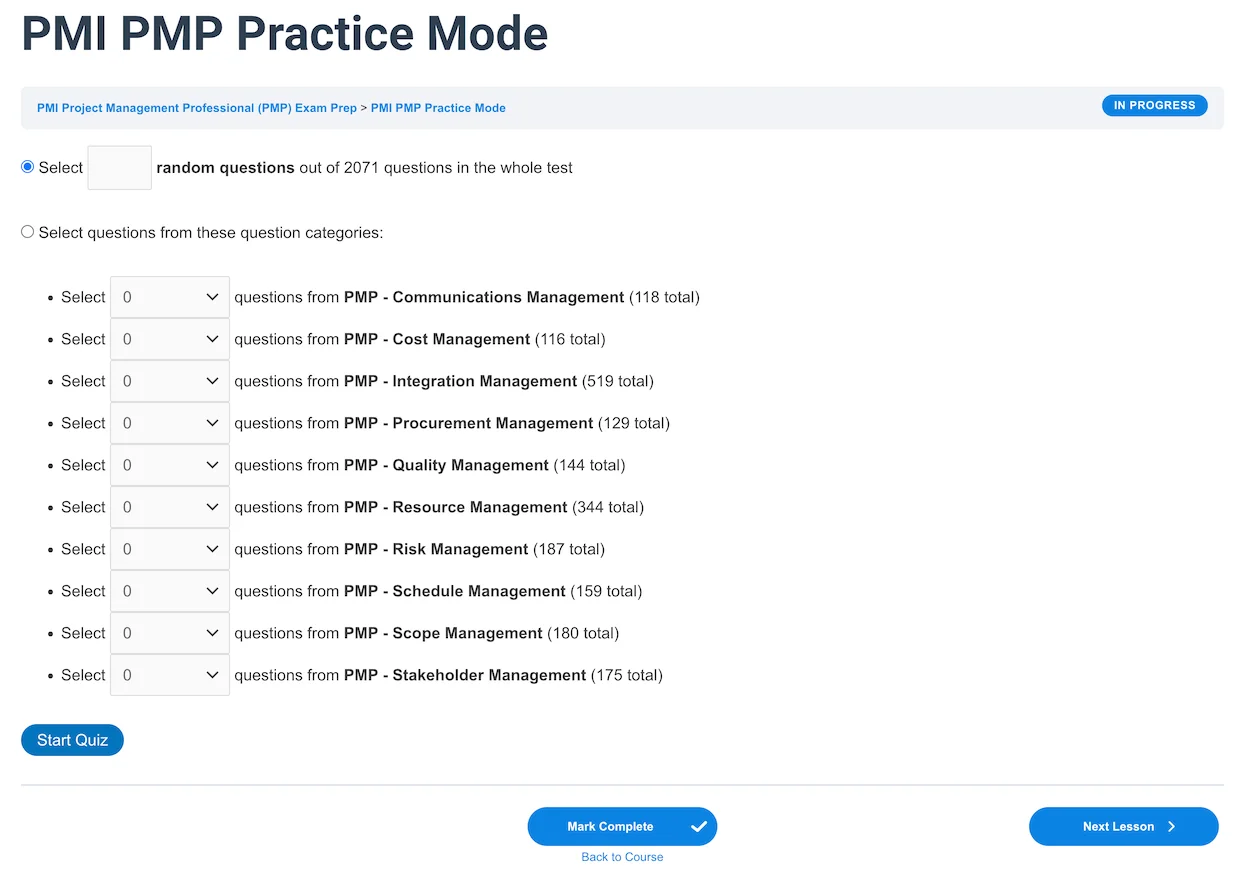Open the Communications Management question count dropdown
Image resolution: width=1248 pixels, height=887 pixels.
(170, 297)
